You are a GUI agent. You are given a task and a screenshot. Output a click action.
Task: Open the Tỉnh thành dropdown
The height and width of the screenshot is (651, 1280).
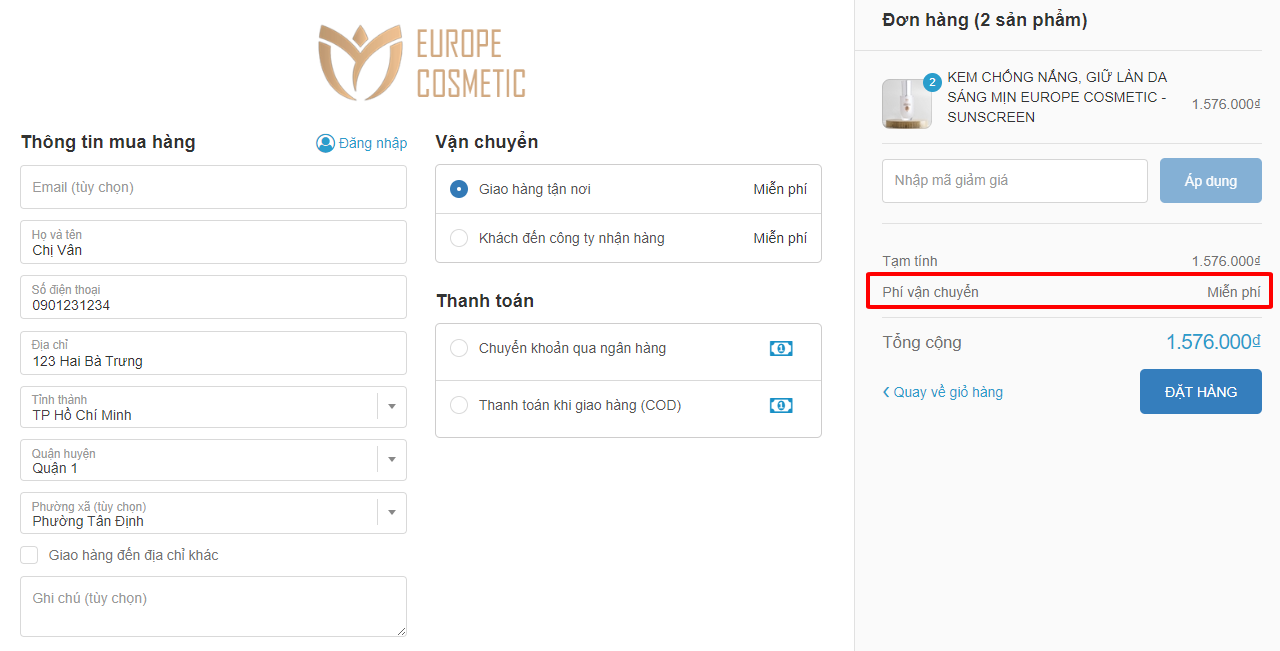pyautogui.click(x=213, y=407)
